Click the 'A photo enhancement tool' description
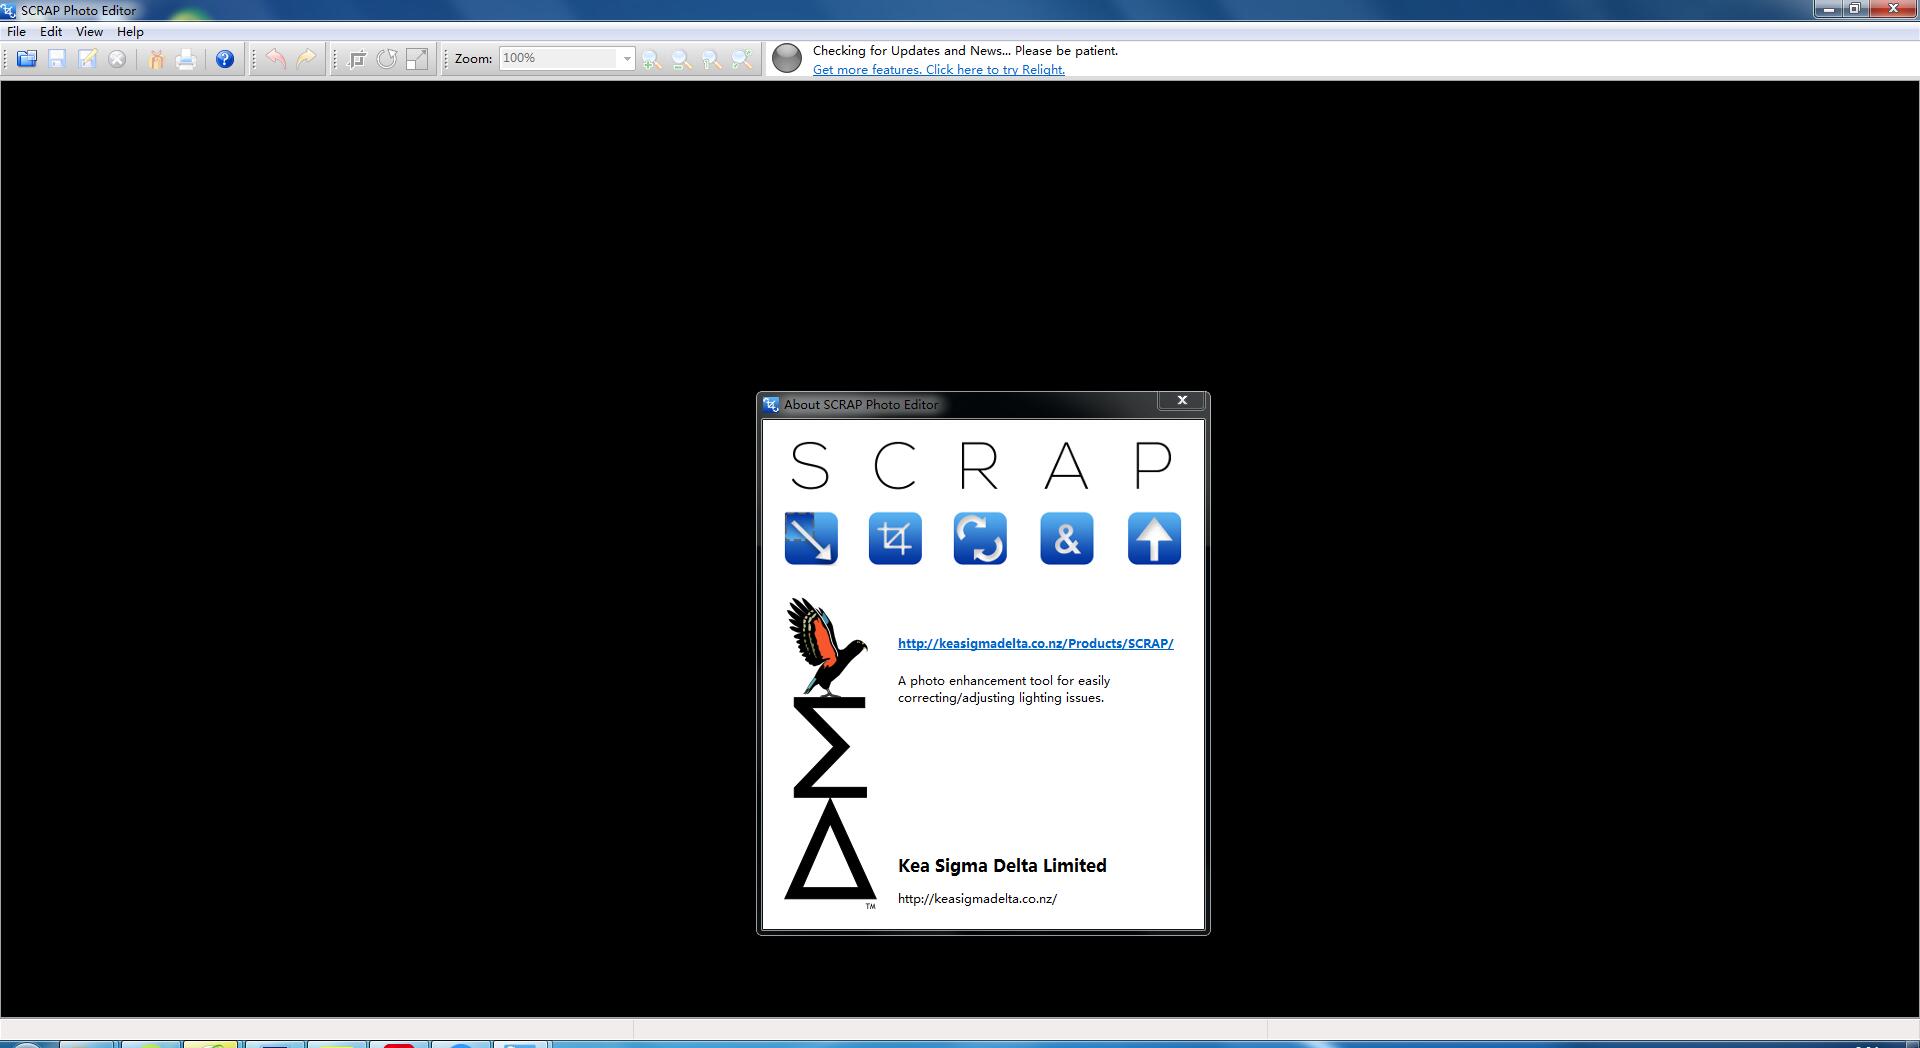The image size is (1920, 1048). [1004, 689]
